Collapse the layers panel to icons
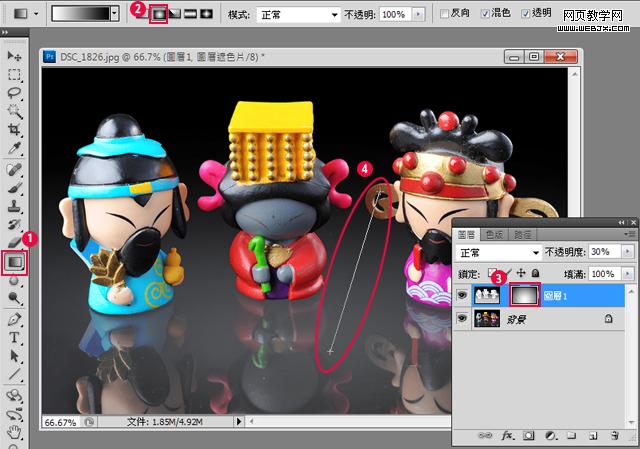The width and height of the screenshot is (640, 449). [x=621, y=222]
